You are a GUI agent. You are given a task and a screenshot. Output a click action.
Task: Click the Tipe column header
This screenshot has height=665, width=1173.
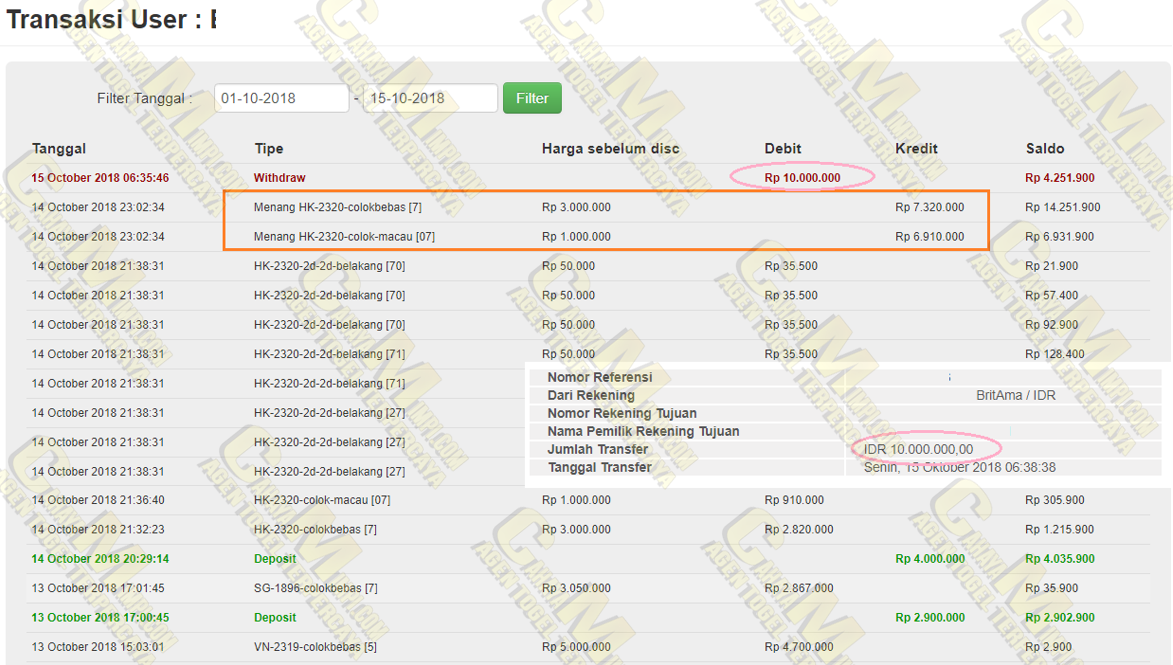coord(269,148)
